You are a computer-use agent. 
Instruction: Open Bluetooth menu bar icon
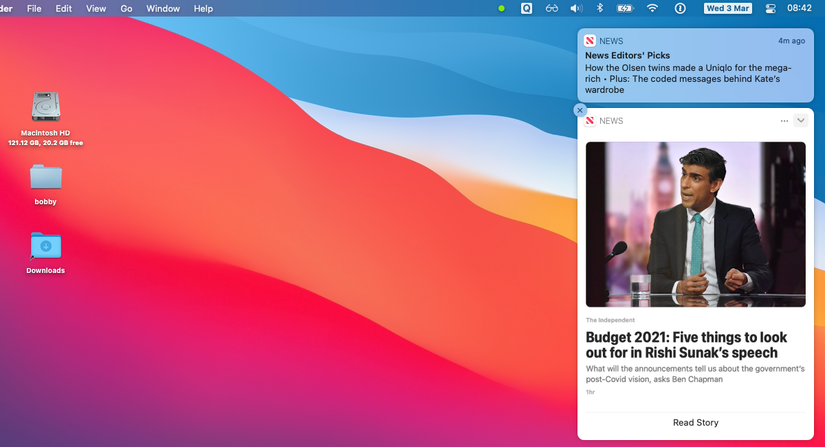[600, 8]
